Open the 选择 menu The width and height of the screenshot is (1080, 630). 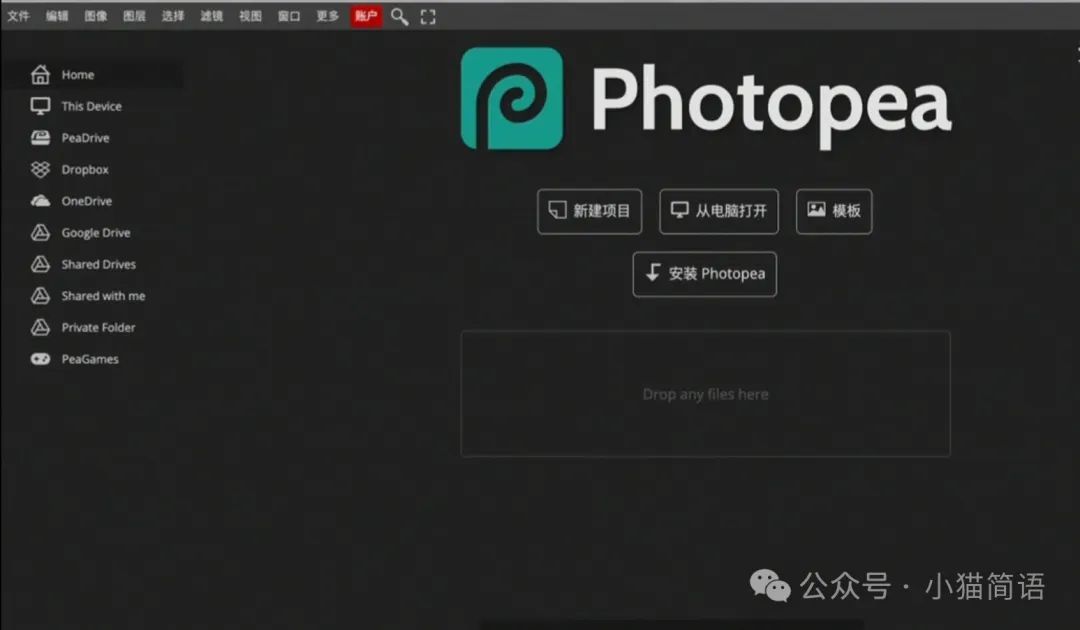pos(173,16)
